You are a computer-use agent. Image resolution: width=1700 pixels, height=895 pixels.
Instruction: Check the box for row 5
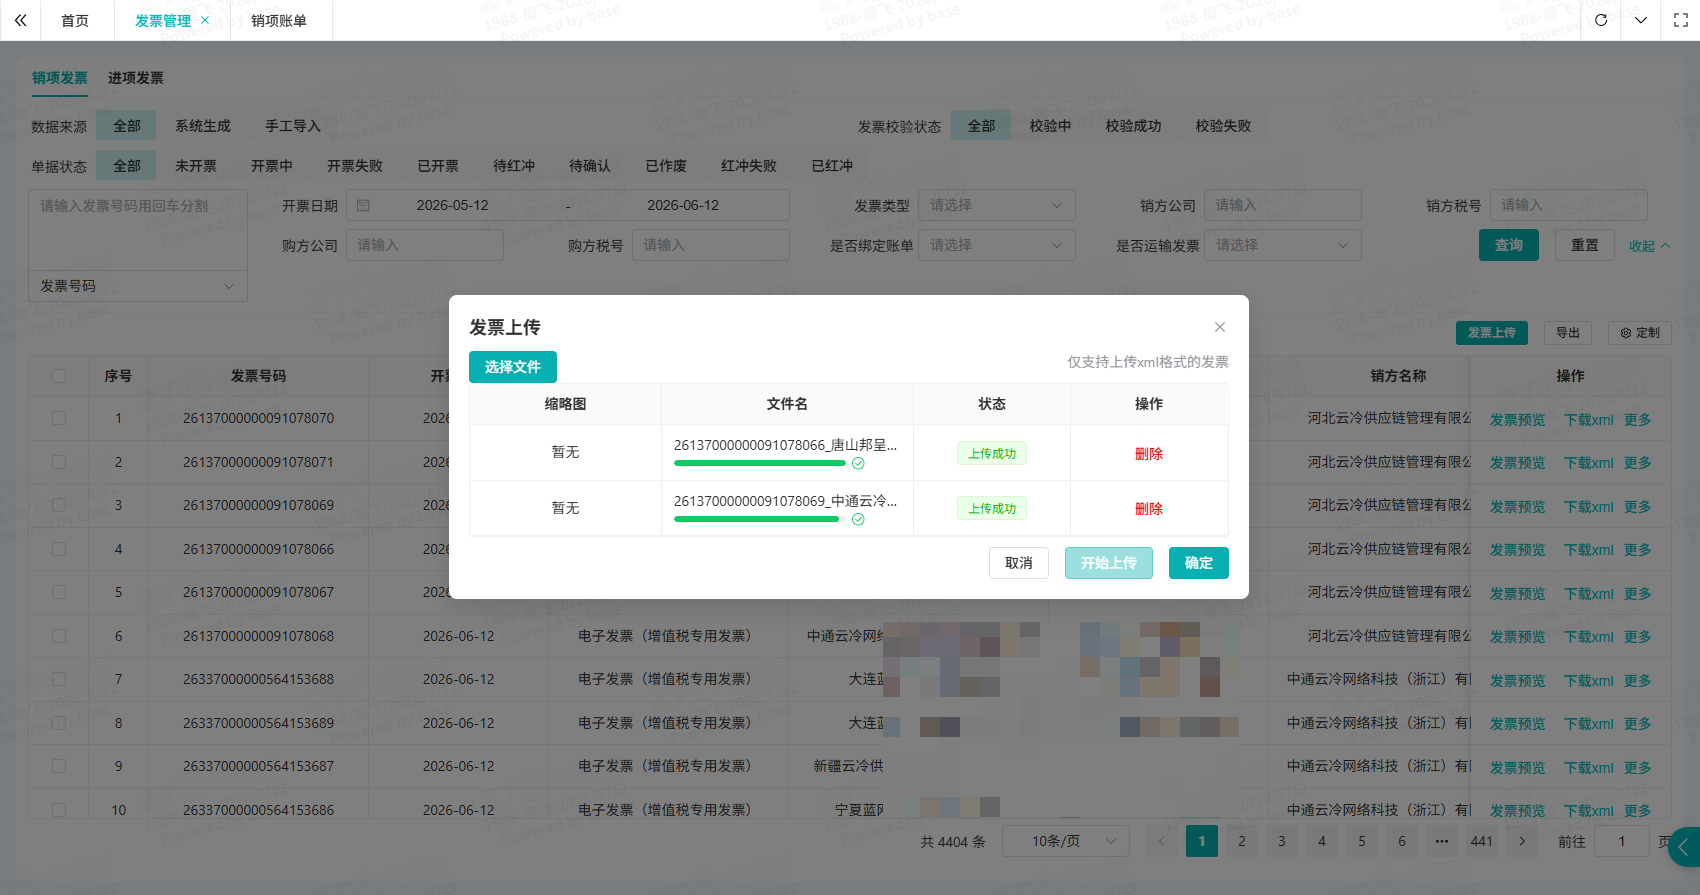59,592
